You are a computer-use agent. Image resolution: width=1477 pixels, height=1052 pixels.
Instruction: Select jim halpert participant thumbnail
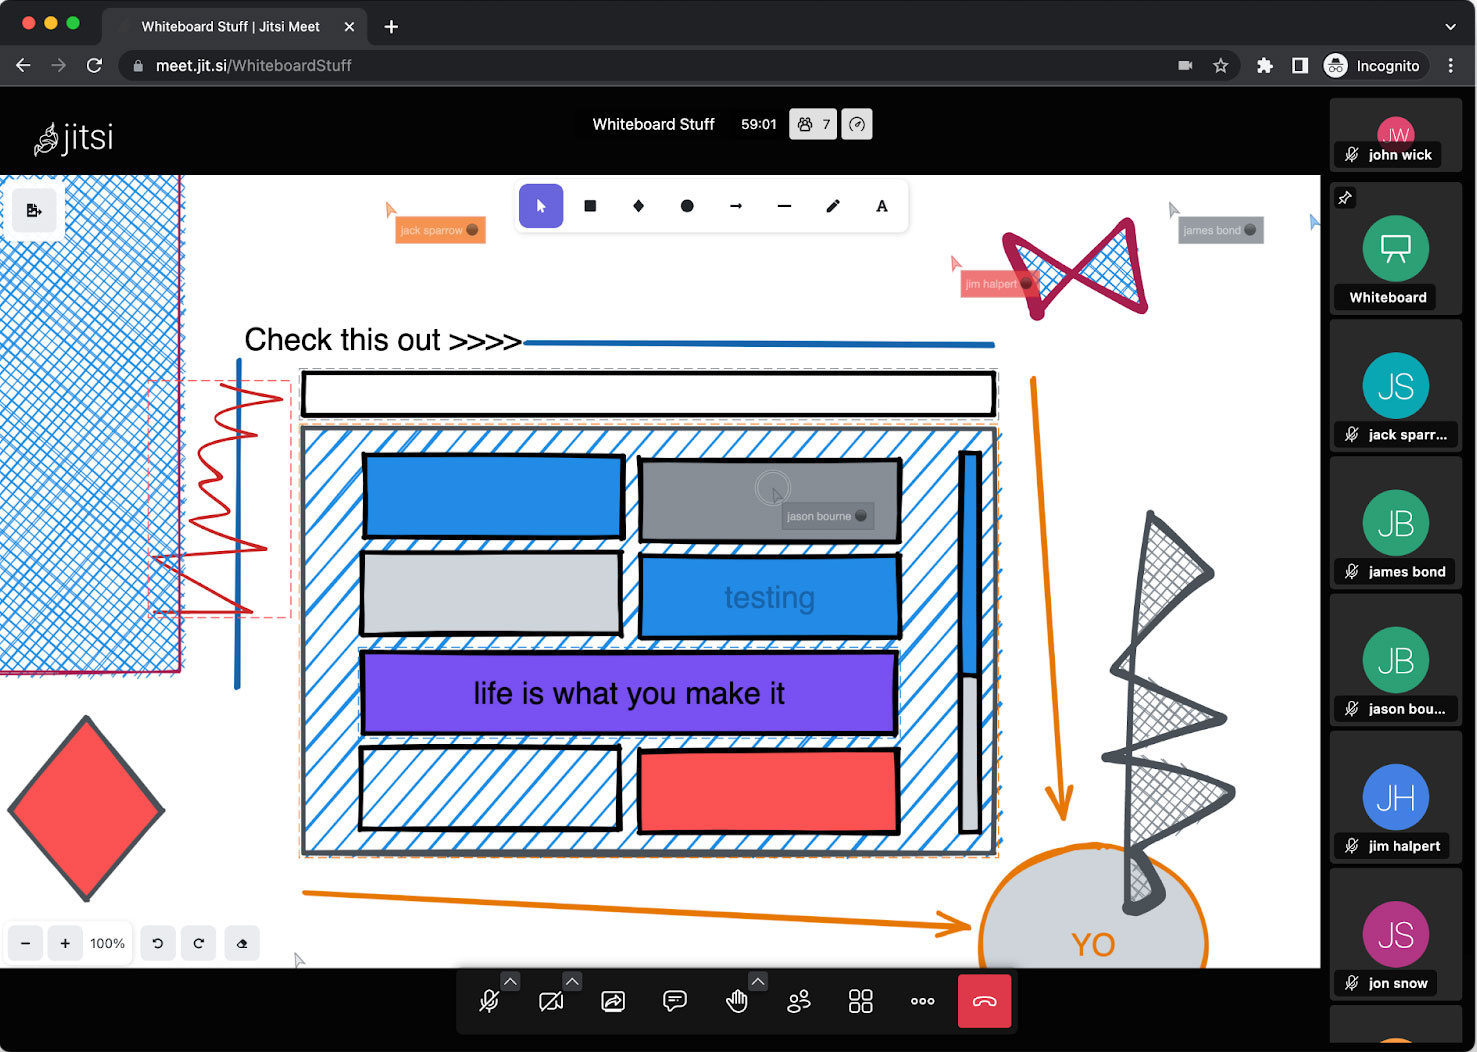pyautogui.click(x=1396, y=796)
